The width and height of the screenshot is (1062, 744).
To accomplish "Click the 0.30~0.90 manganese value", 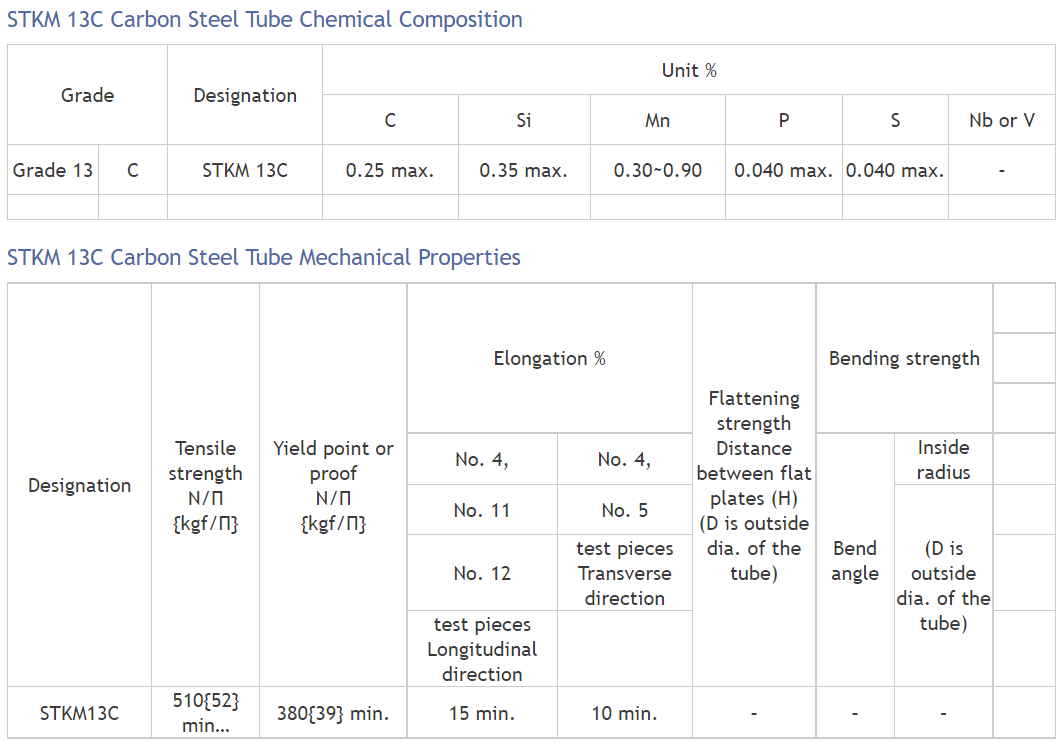I will click(657, 170).
